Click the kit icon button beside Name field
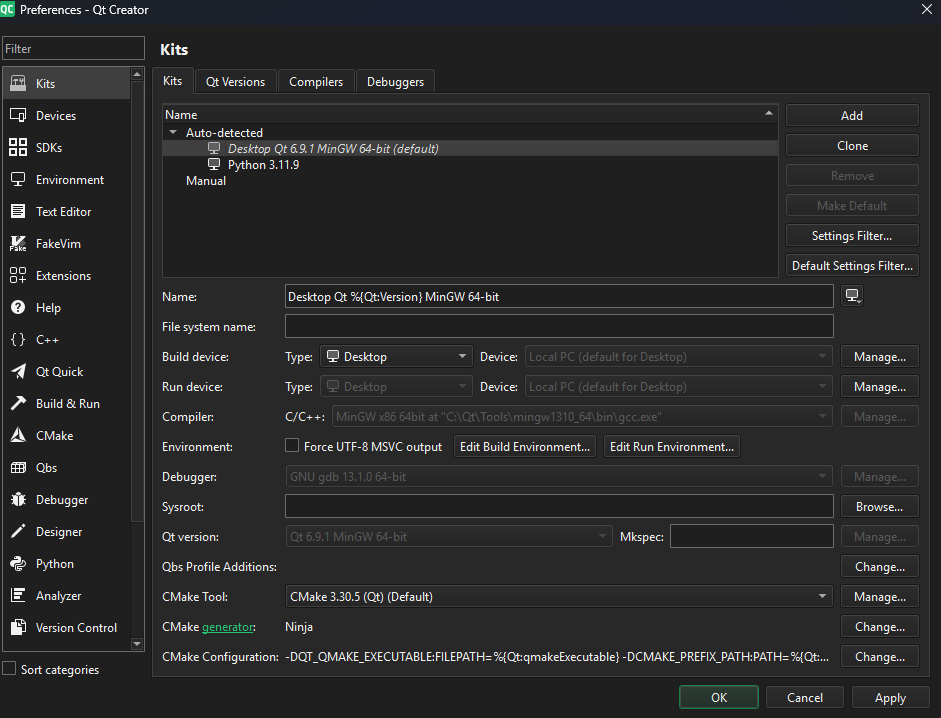 tap(852, 296)
